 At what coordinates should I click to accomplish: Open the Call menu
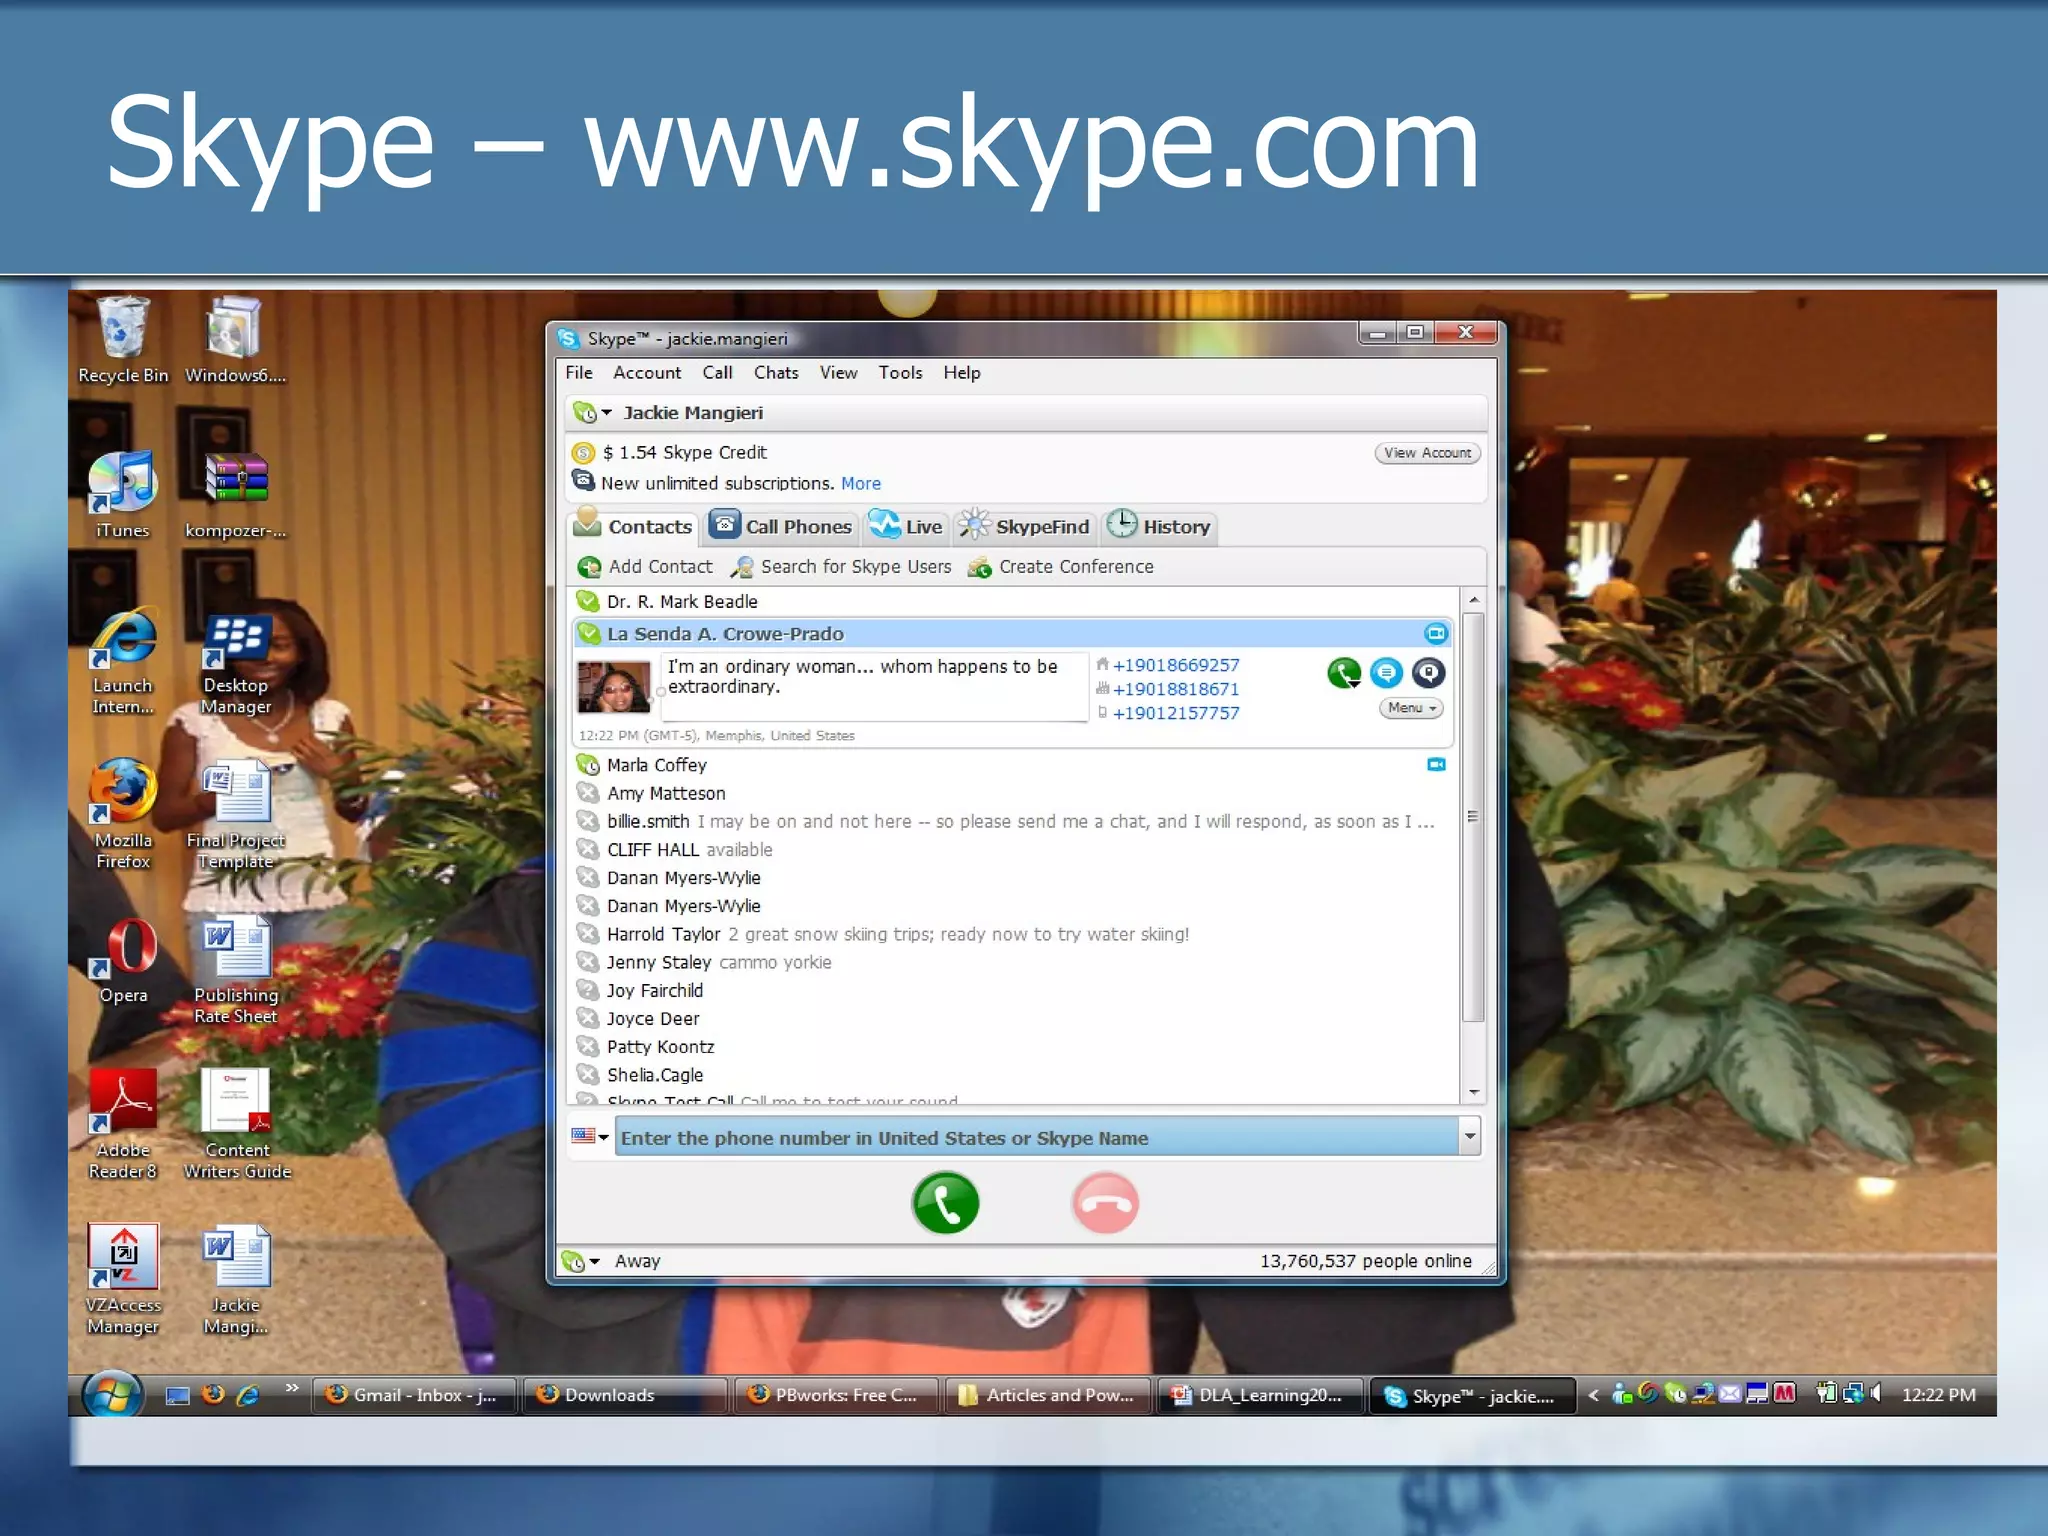[x=717, y=372]
